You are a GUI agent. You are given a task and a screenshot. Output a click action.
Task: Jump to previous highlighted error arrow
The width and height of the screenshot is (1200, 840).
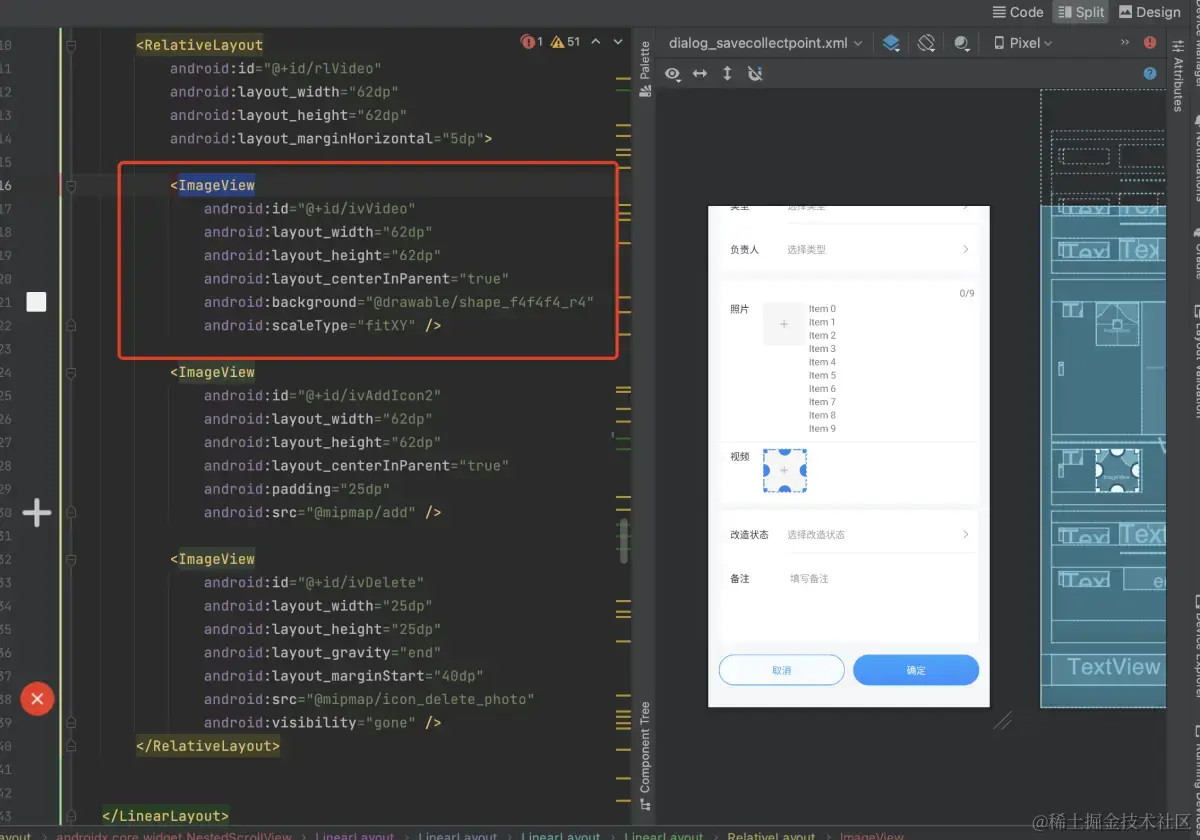(596, 42)
